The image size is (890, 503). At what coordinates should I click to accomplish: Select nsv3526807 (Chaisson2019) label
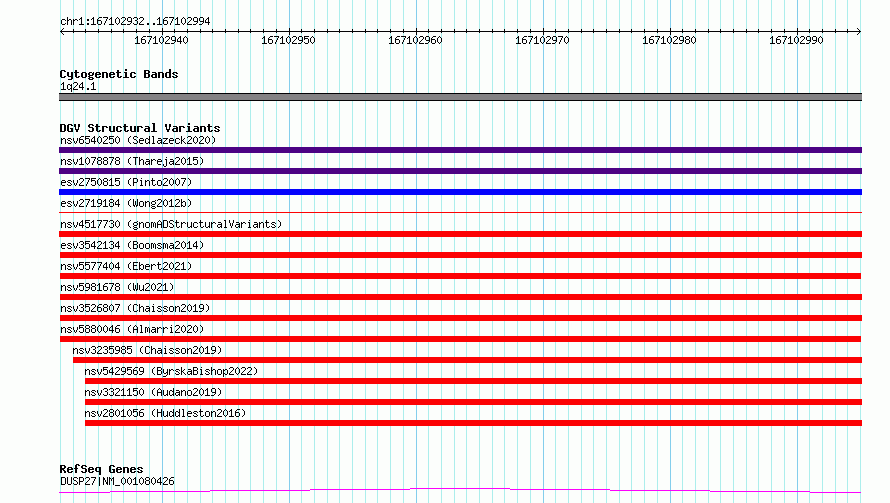[x=135, y=308]
